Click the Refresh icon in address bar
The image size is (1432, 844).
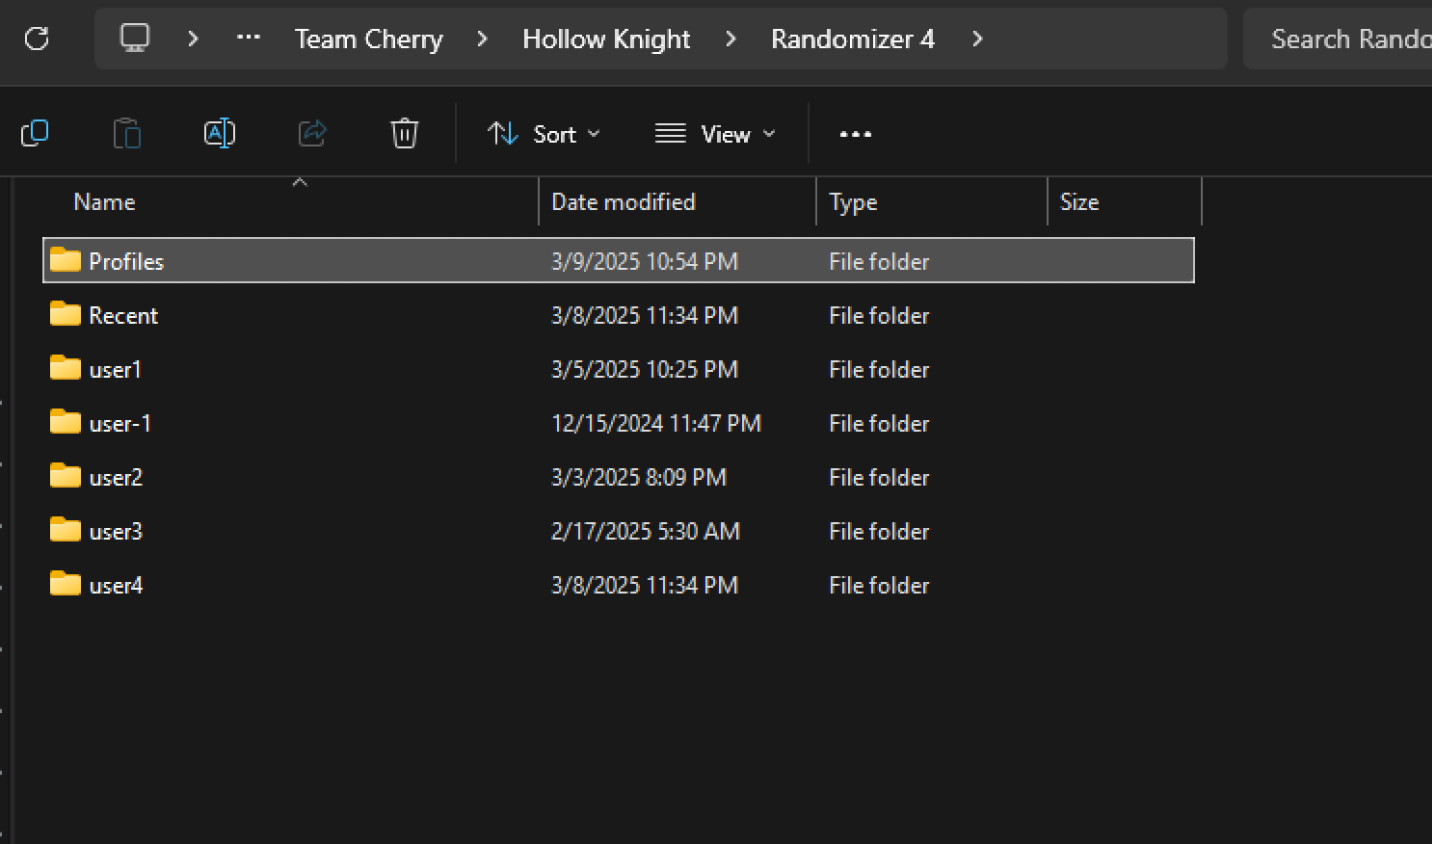coord(37,39)
